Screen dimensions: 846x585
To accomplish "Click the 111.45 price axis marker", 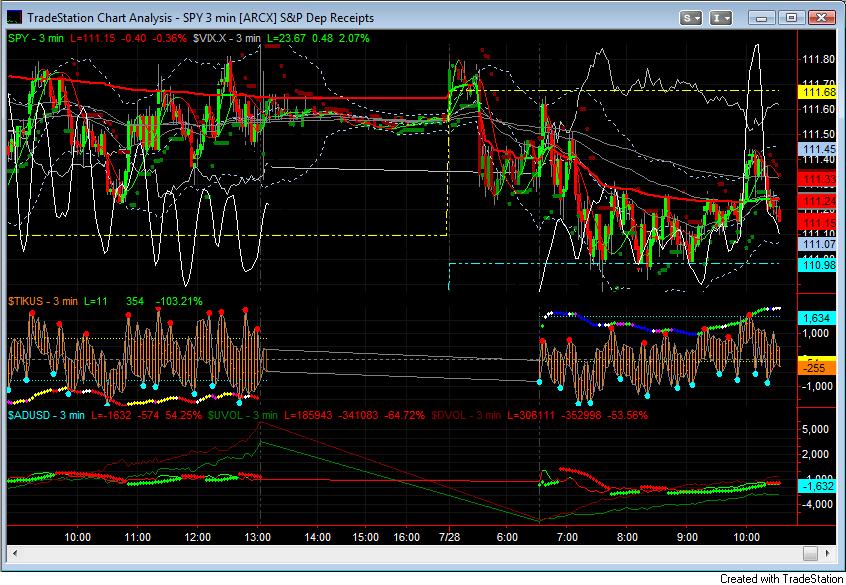I will click(x=819, y=148).
